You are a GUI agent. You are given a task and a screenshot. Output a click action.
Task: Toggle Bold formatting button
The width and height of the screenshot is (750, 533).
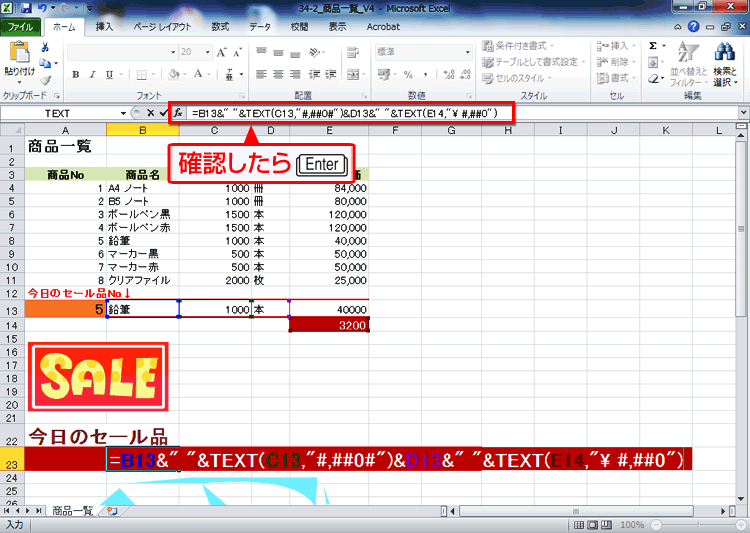[x=76, y=75]
